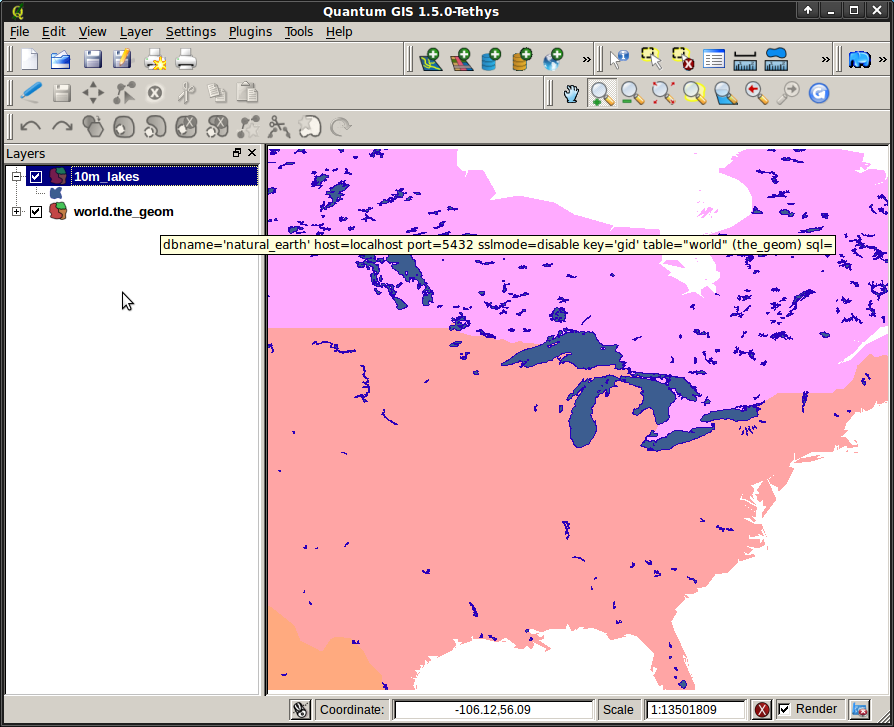Undock the Layers panel
894x727 pixels.
[x=237, y=153]
